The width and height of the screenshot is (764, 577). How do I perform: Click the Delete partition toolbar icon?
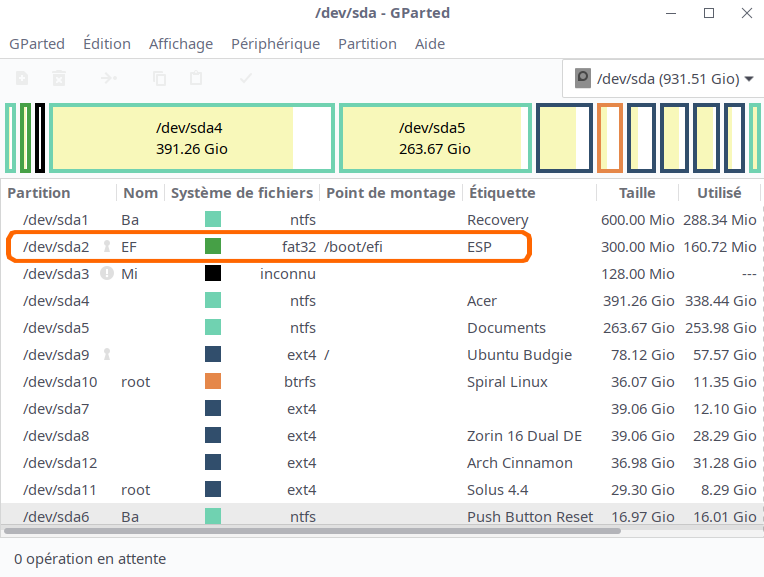pyautogui.click(x=59, y=78)
